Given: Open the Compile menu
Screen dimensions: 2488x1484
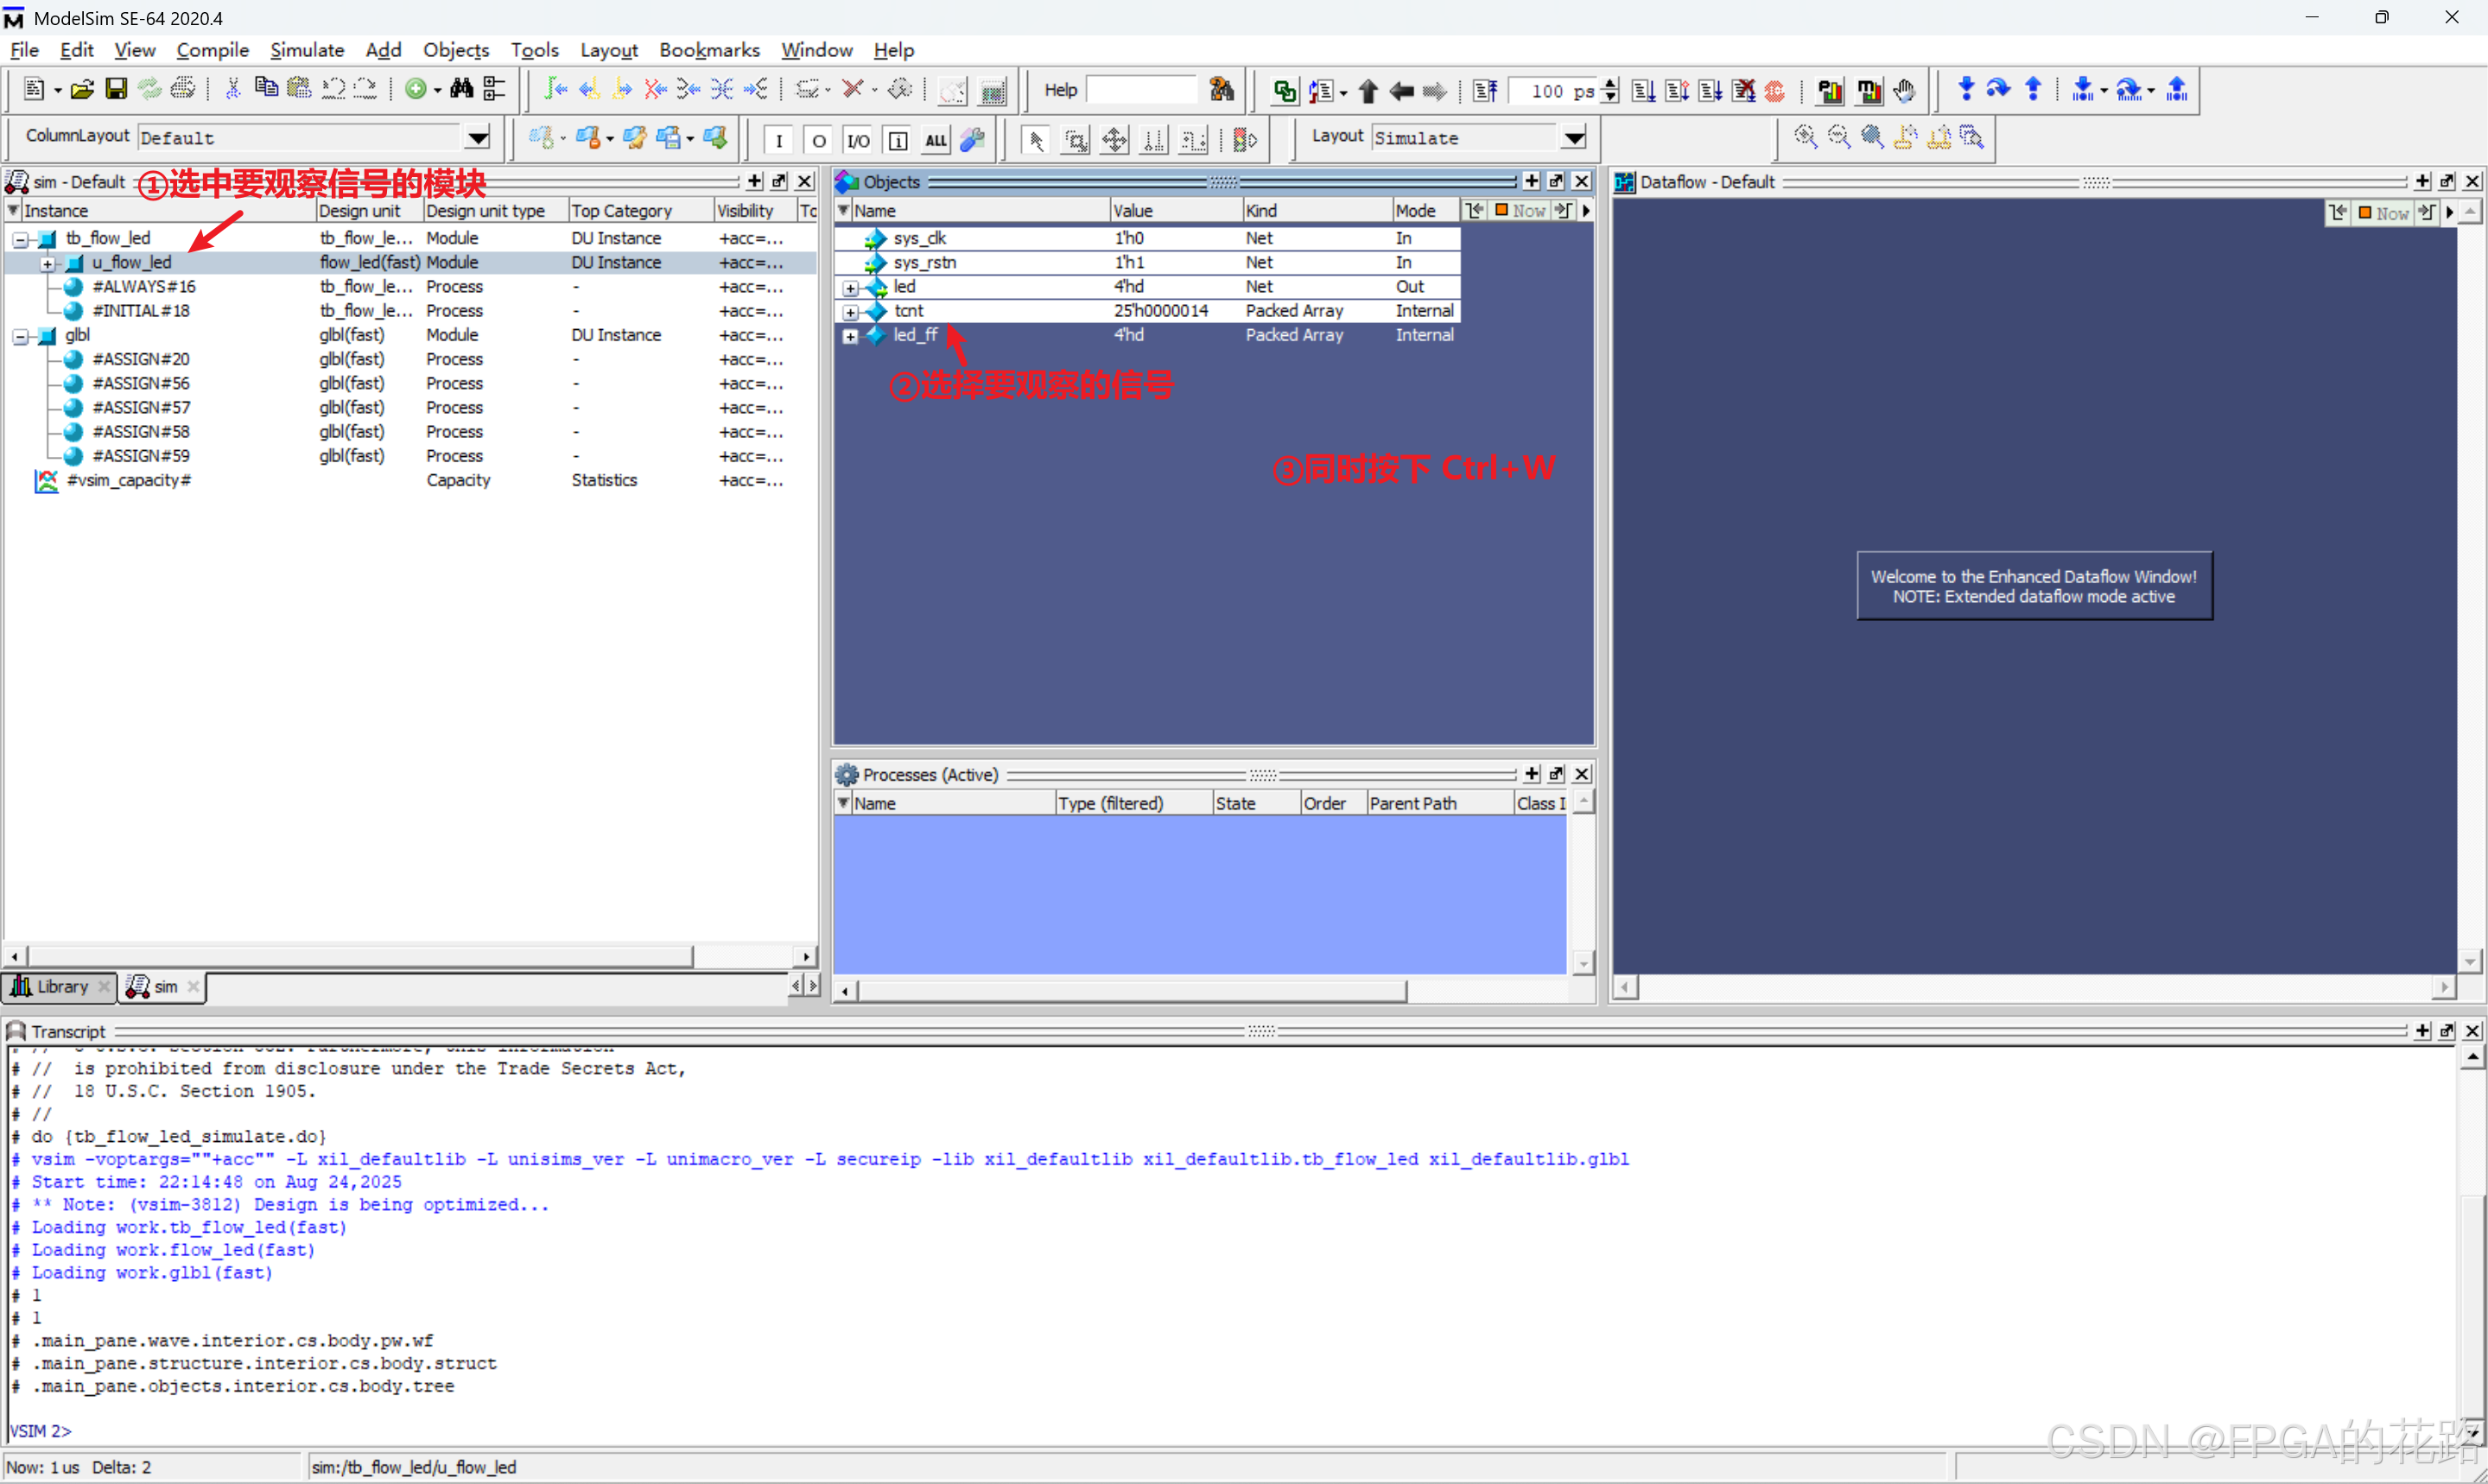Looking at the screenshot, I should pyautogui.click(x=212, y=50).
